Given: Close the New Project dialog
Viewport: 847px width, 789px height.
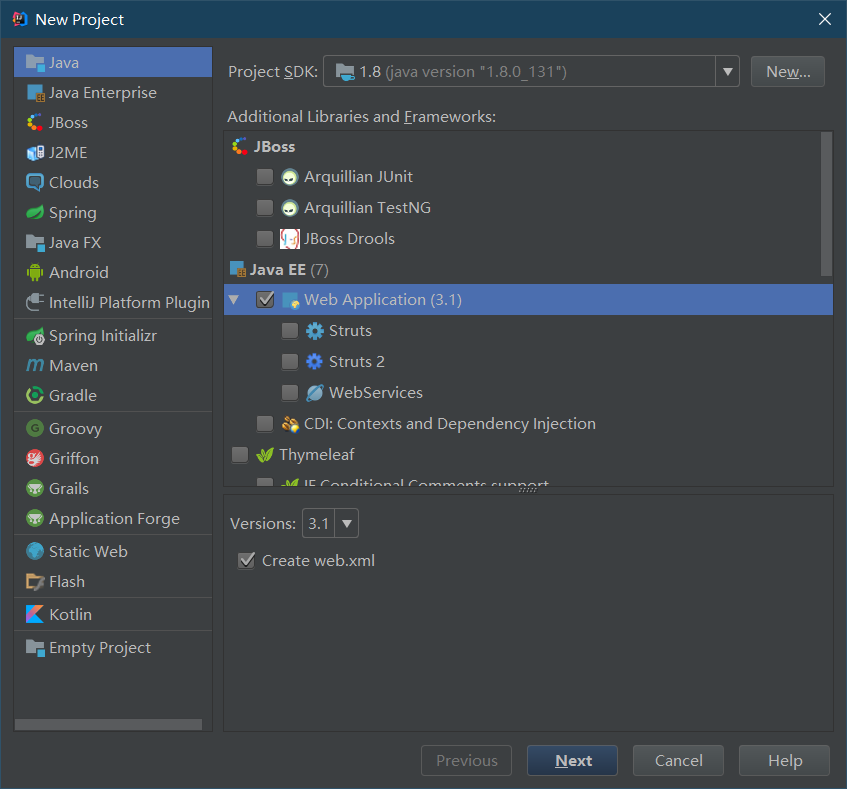Looking at the screenshot, I should 824,19.
